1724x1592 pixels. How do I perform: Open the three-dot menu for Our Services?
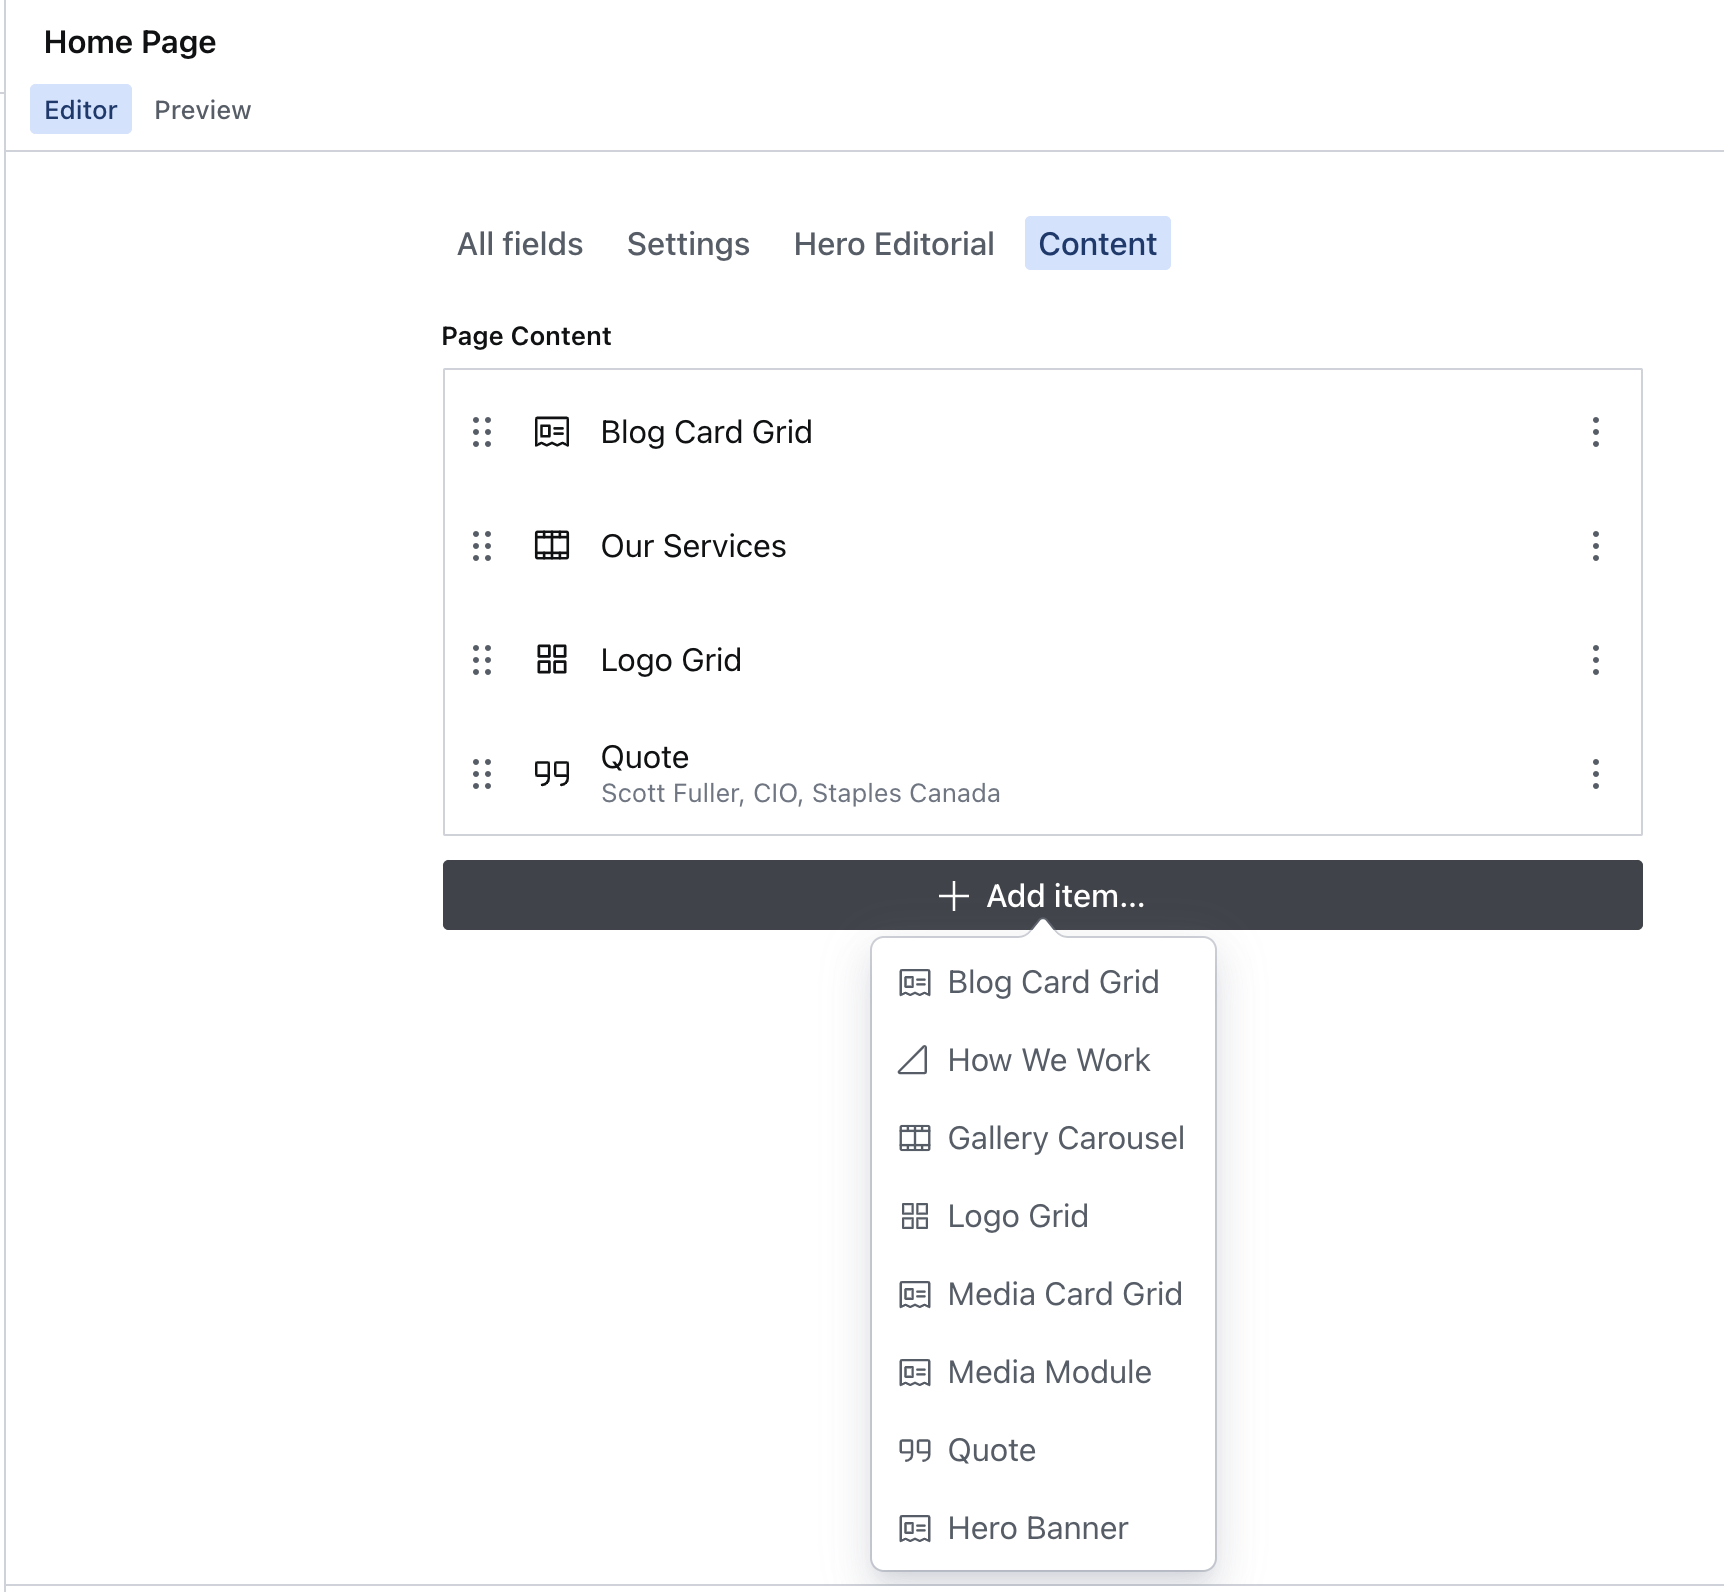pos(1595,546)
